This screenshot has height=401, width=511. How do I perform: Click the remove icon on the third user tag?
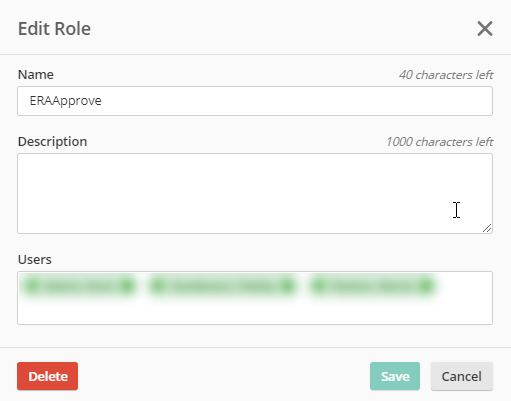pos(426,286)
